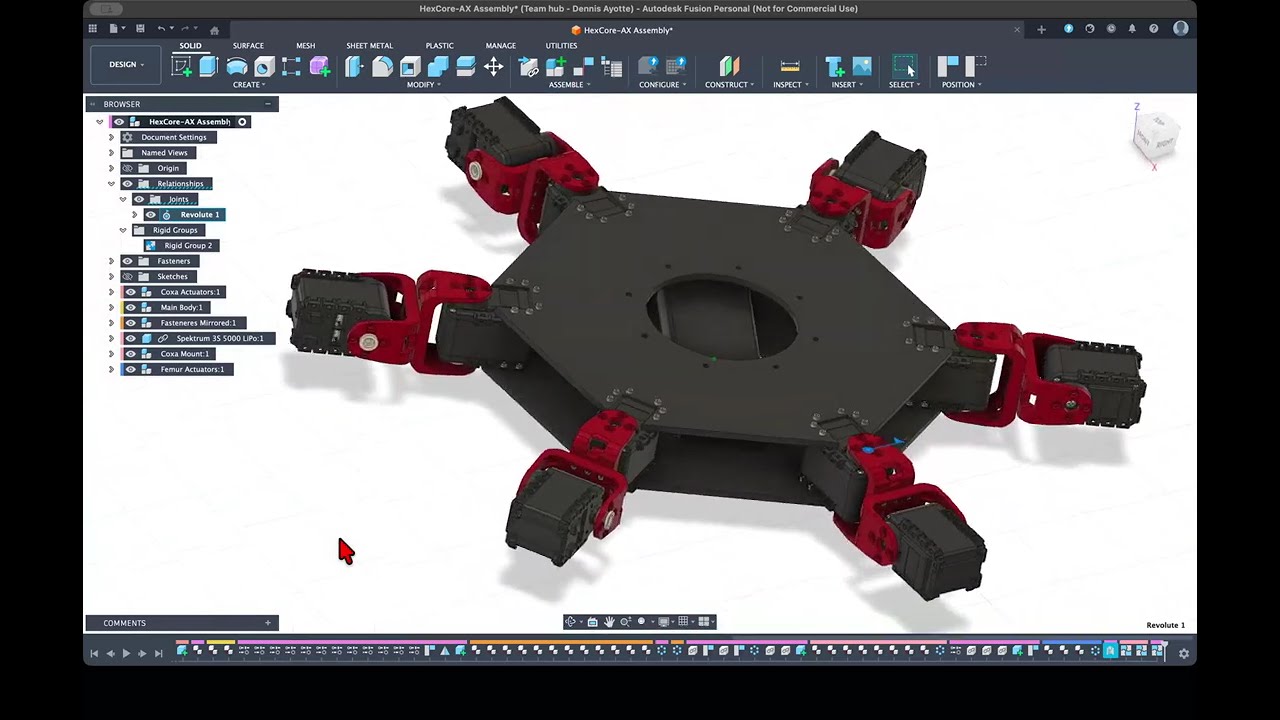Open the Design workspace dropdown
The image size is (1280, 720).
tap(126, 65)
